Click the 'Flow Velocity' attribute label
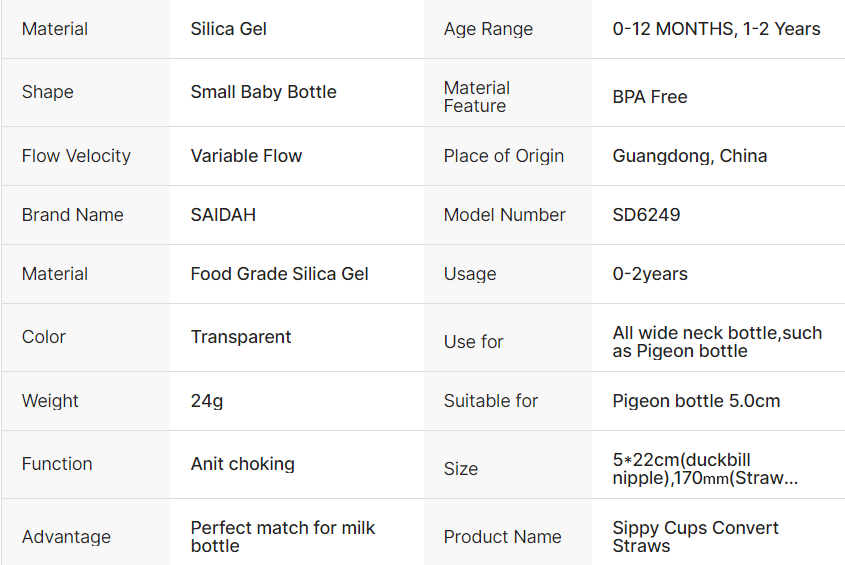This screenshot has height=565, width=845. (76, 156)
